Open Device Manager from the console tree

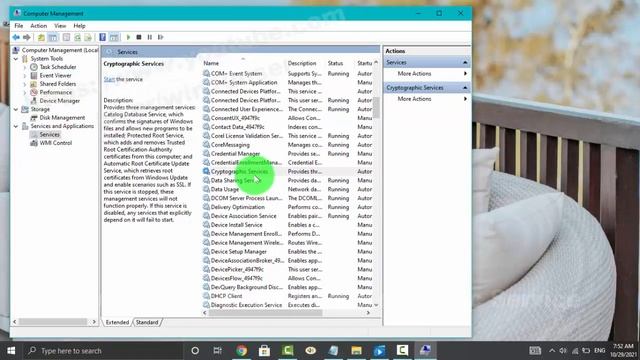[x=60, y=101]
